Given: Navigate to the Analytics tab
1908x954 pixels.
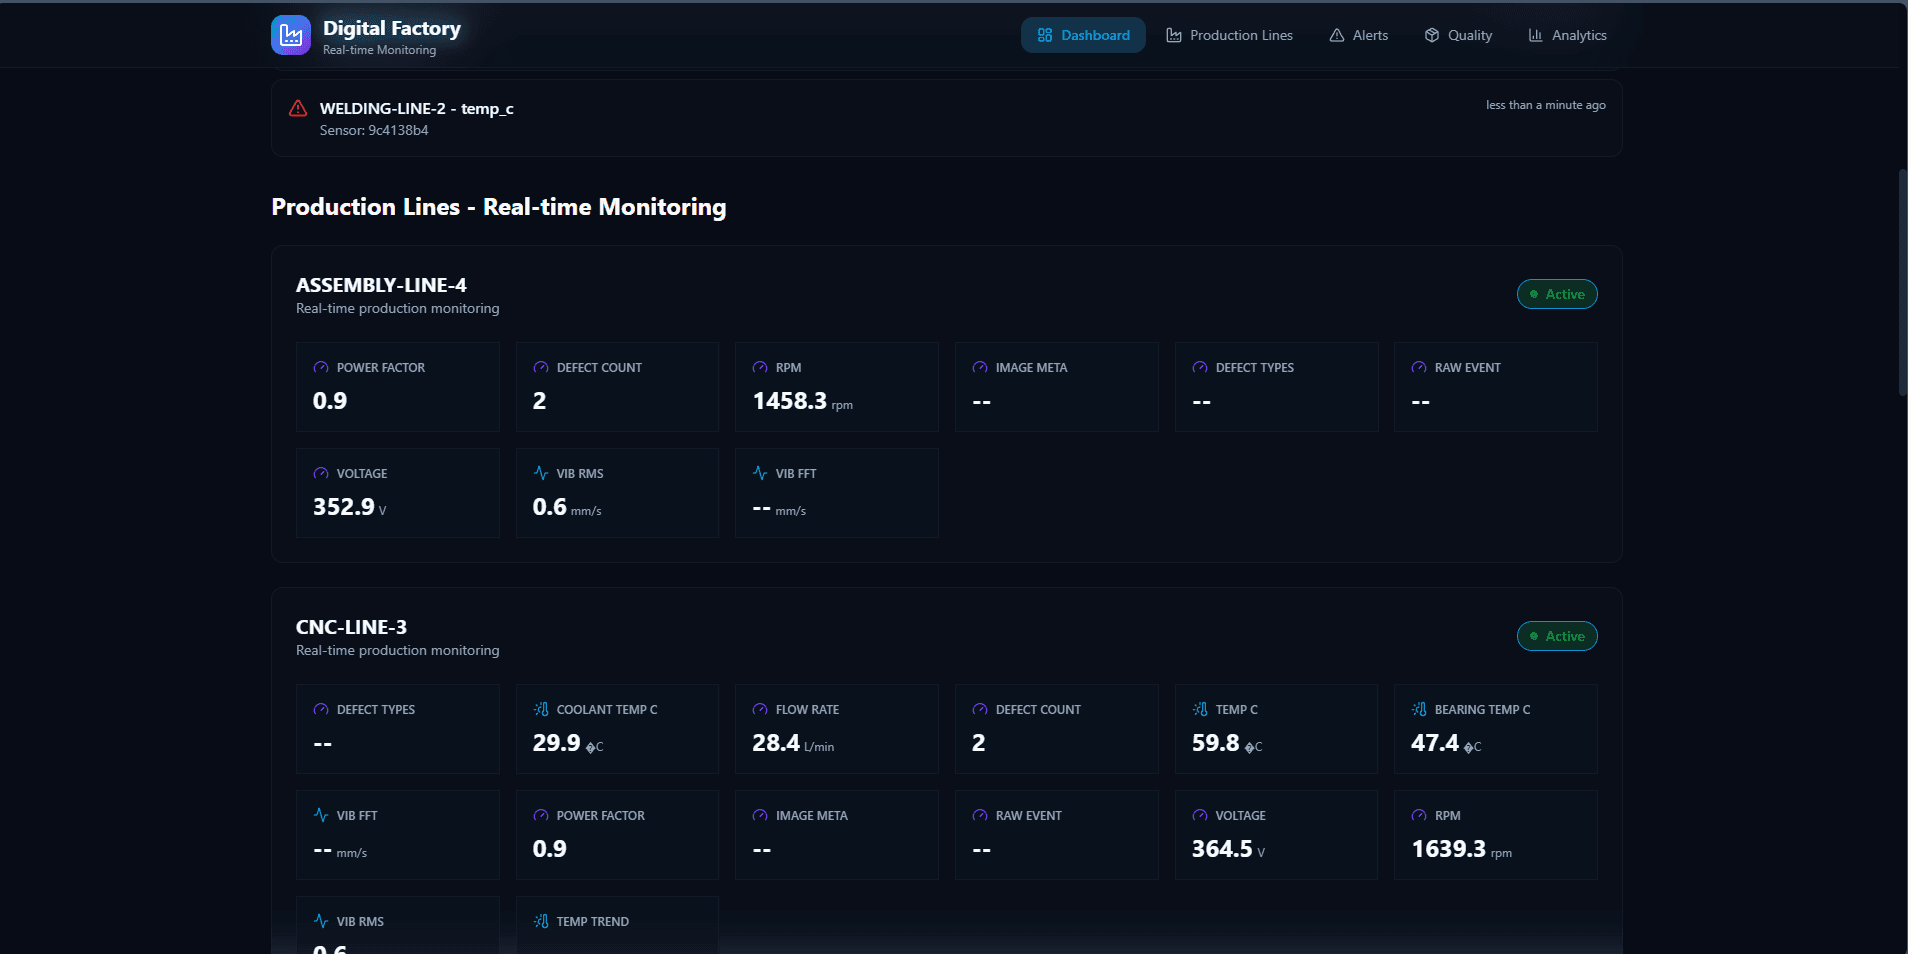Looking at the screenshot, I should [1567, 35].
